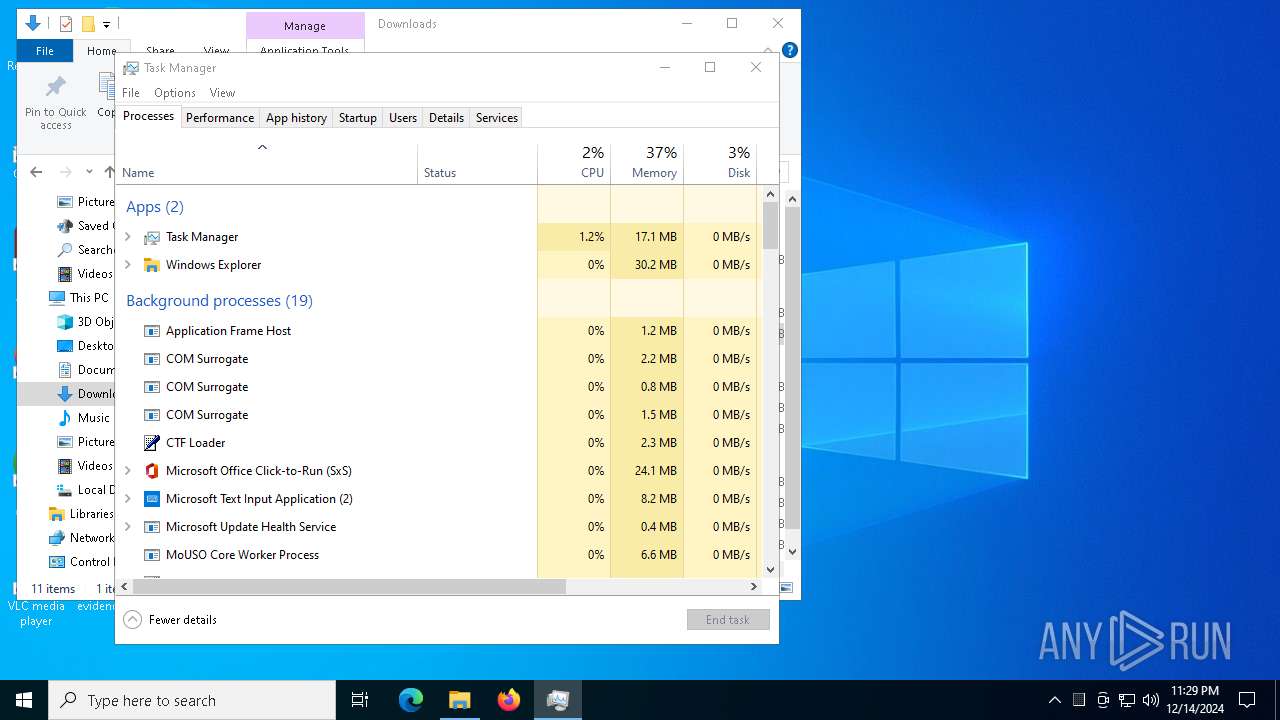Select the Manage ribbon tab in Explorer
Screen dimensions: 1280x720
pyautogui.click(x=305, y=26)
